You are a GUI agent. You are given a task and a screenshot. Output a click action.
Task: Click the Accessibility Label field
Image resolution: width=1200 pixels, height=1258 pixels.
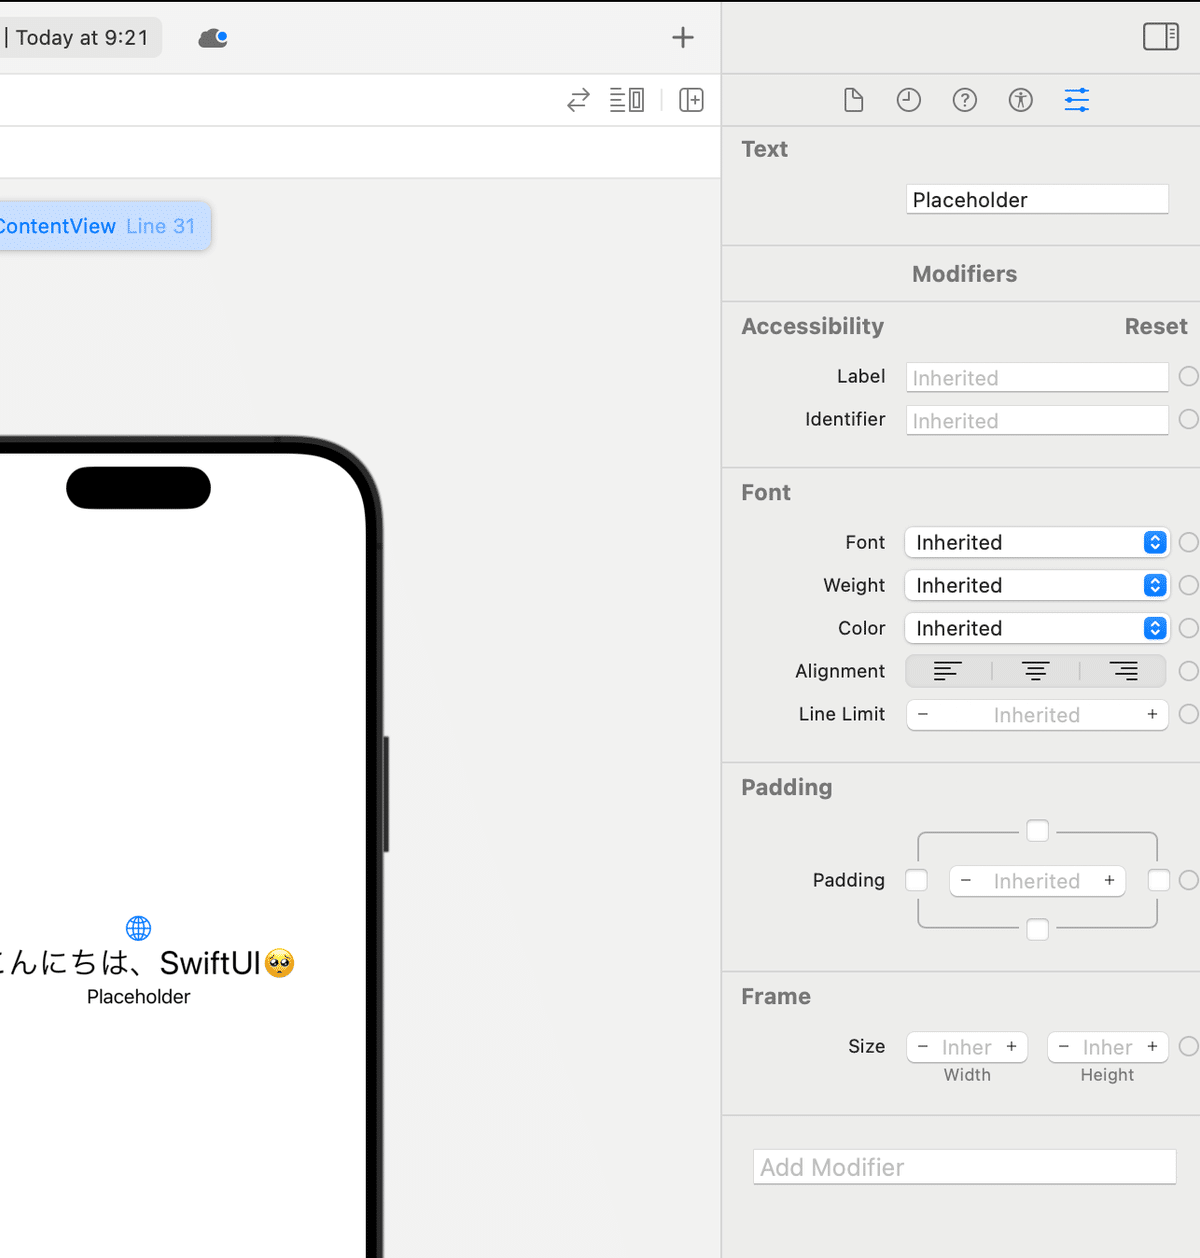[1037, 378]
